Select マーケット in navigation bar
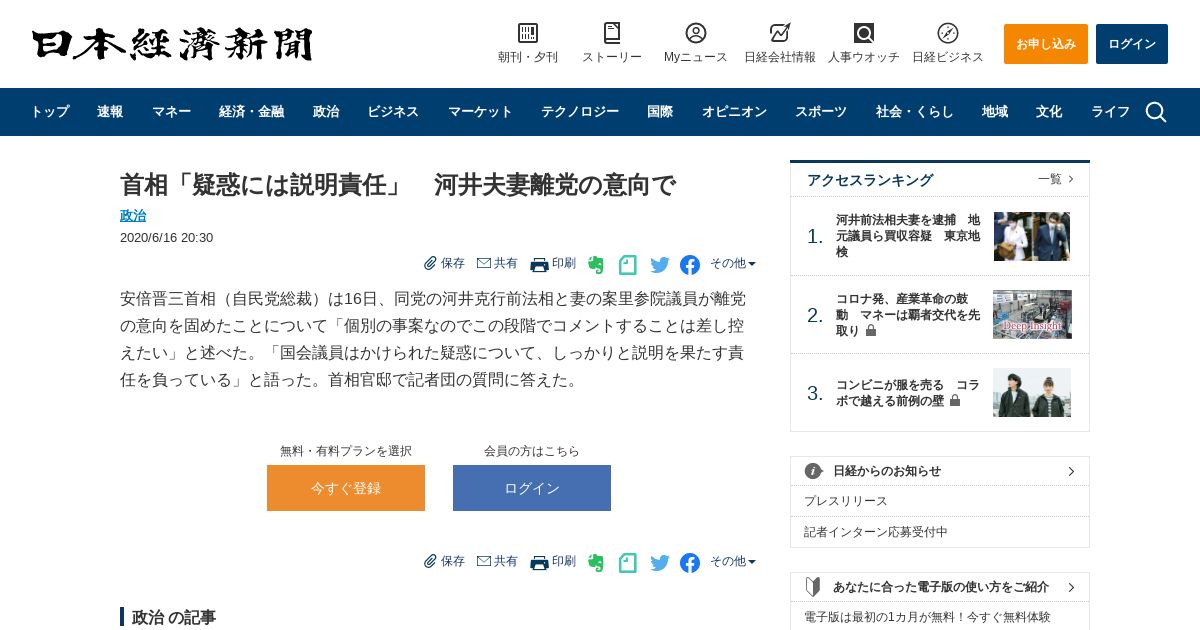 click(x=480, y=112)
